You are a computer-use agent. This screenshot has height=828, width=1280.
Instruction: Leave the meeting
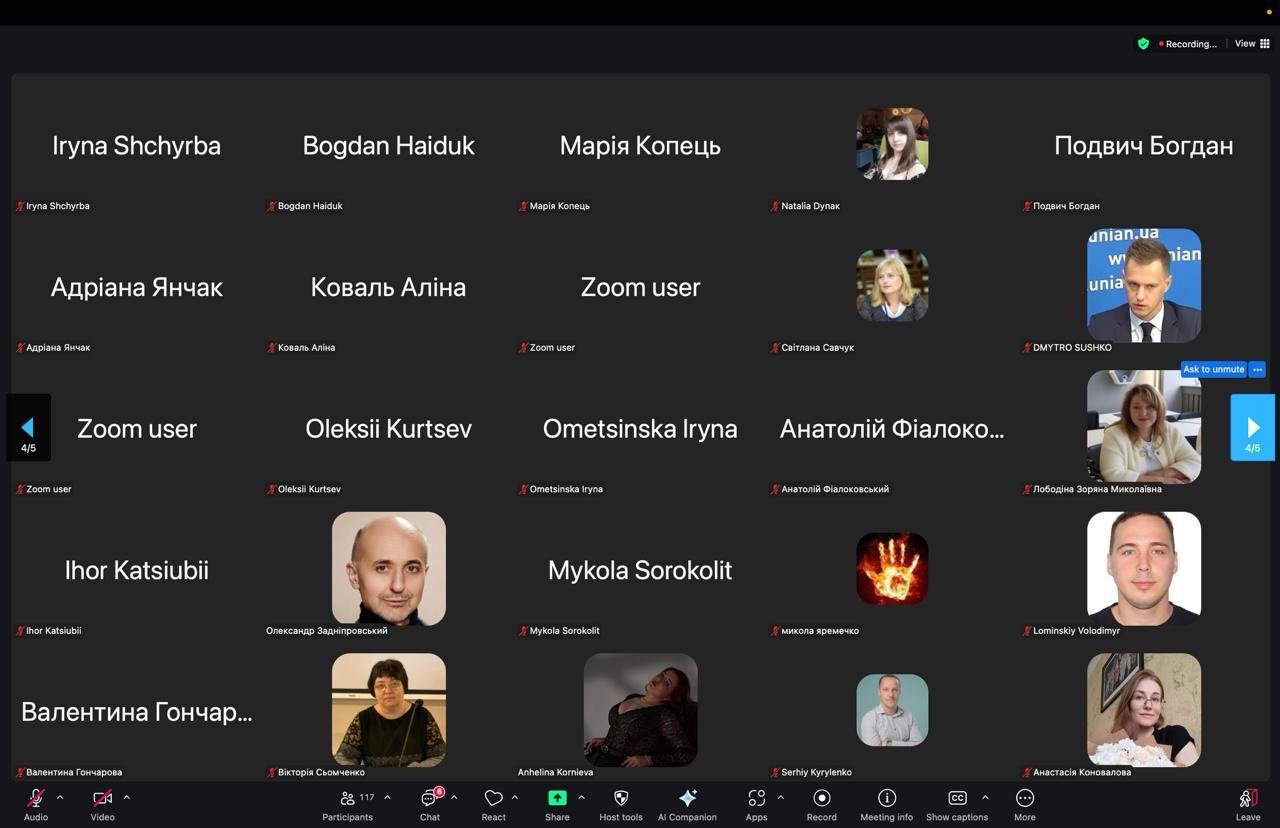[x=1248, y=803]
